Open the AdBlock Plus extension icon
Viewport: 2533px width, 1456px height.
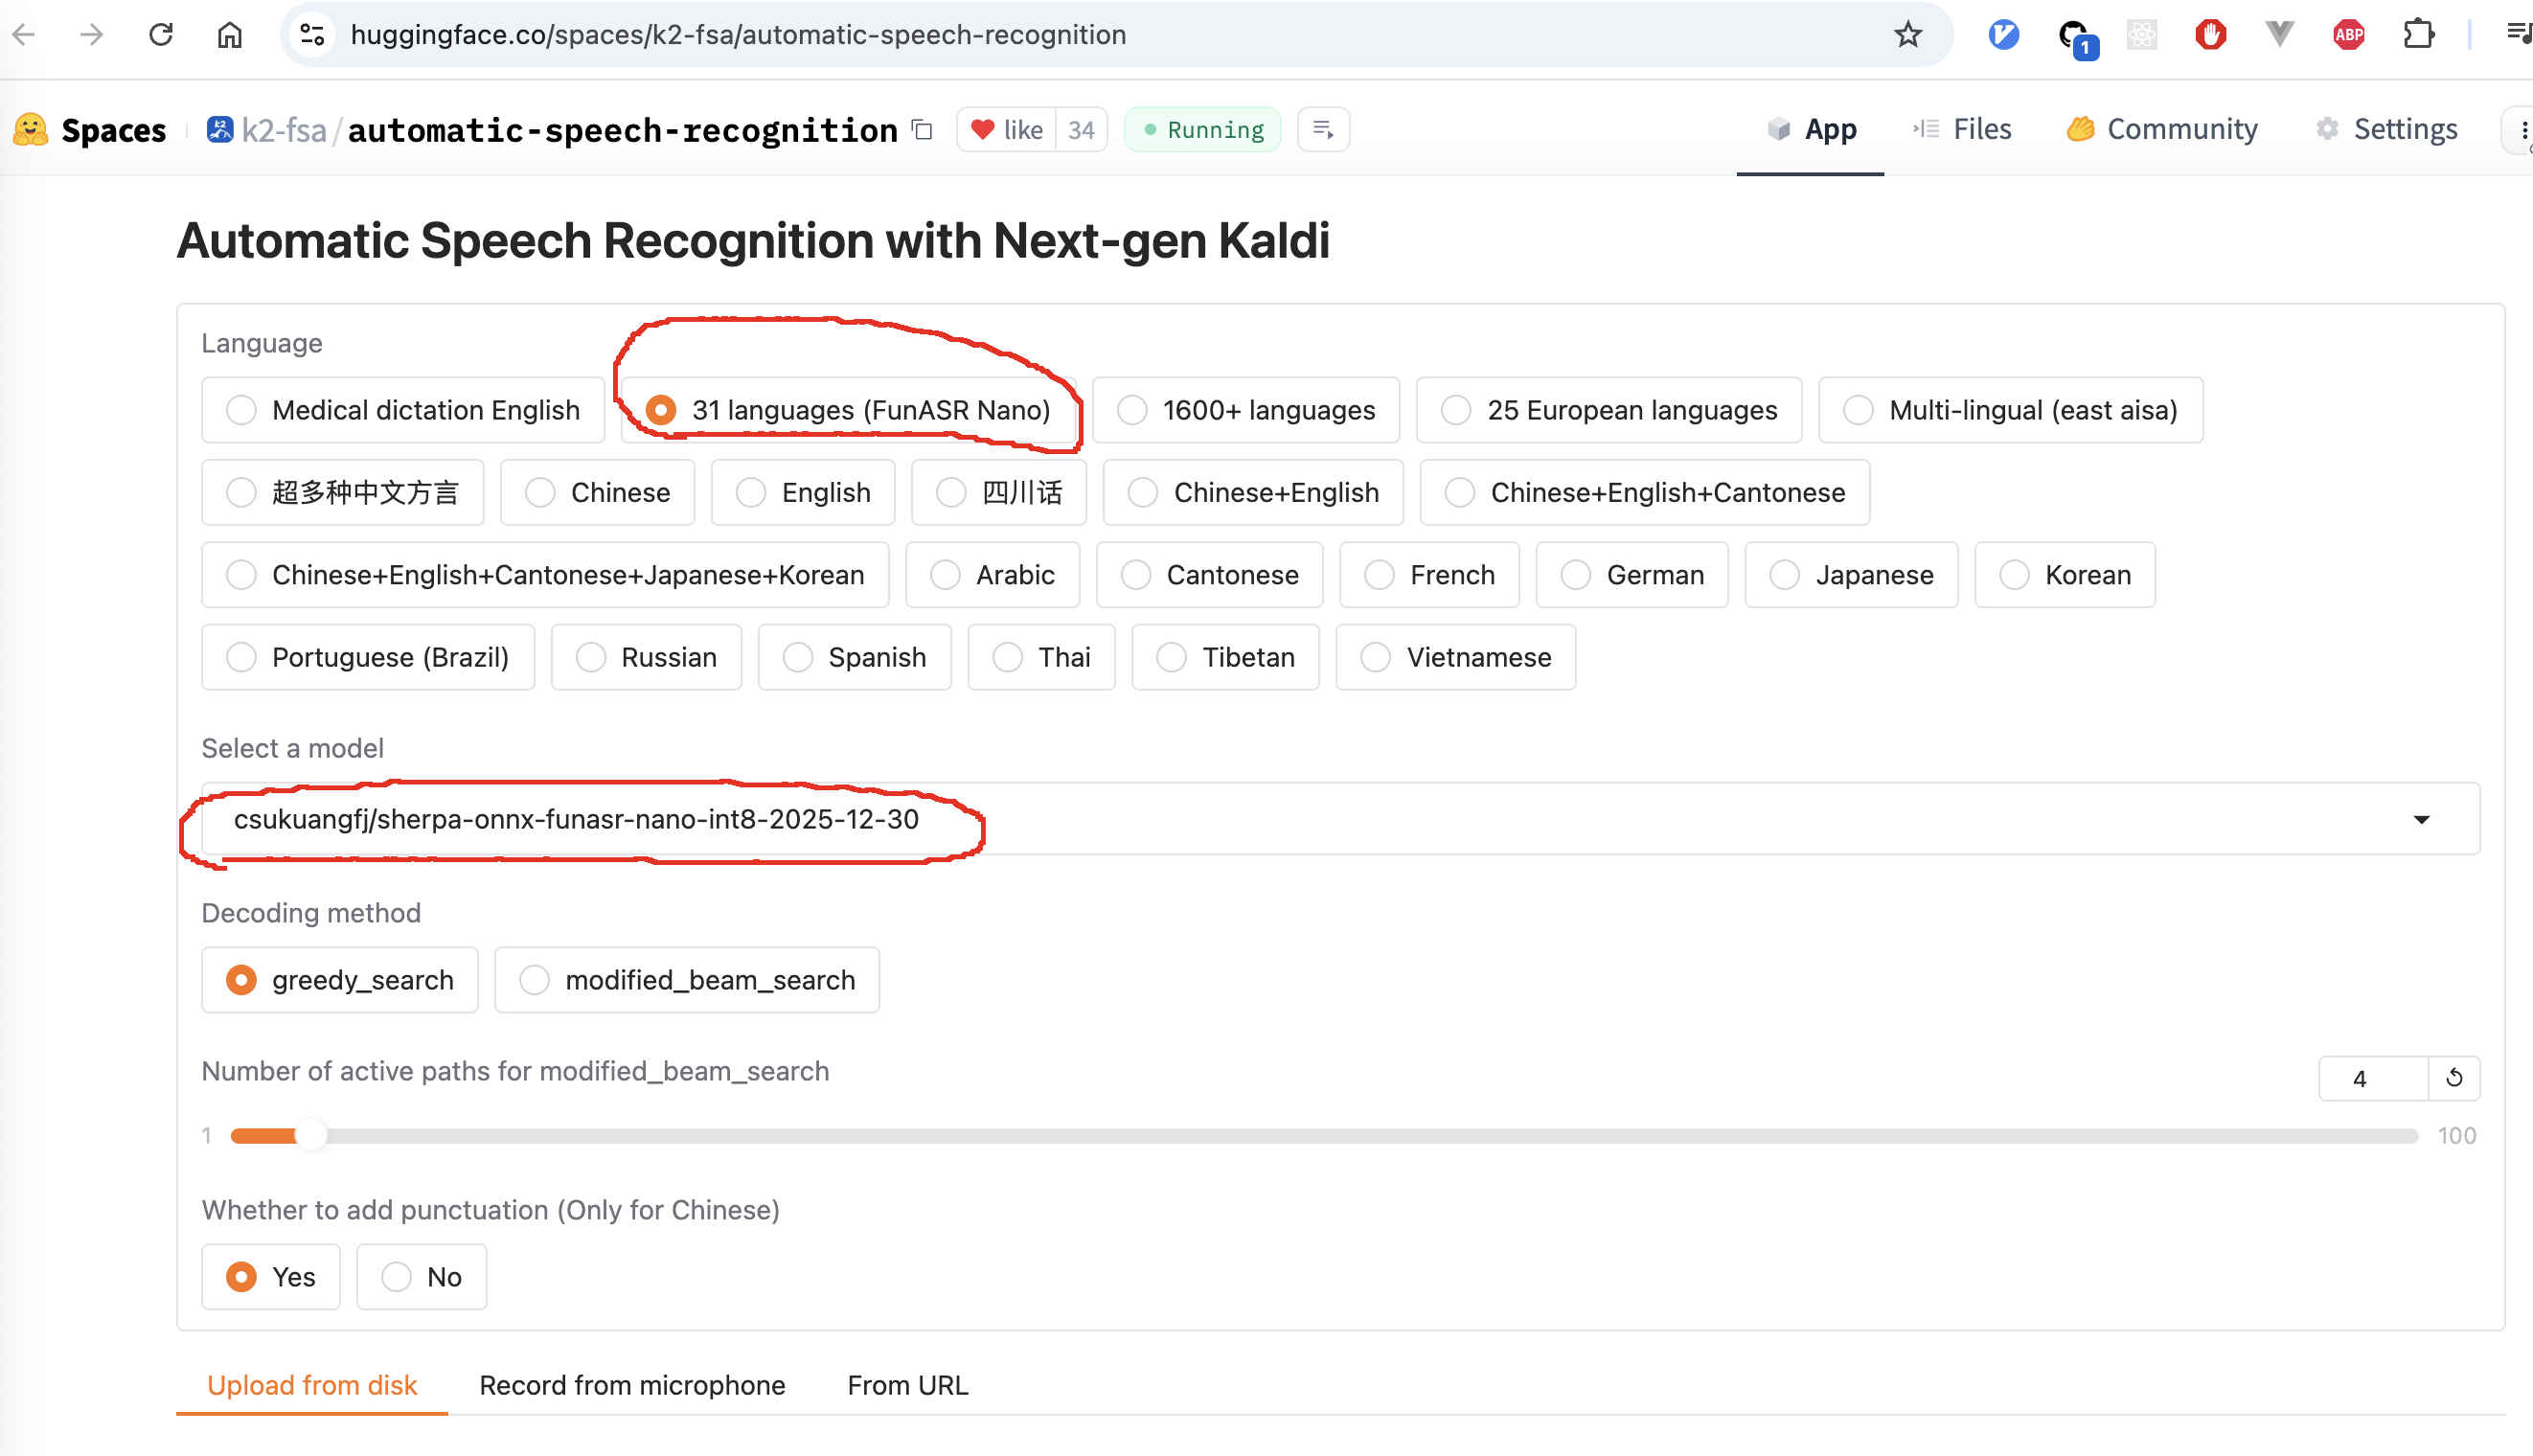click(2347, 35)
